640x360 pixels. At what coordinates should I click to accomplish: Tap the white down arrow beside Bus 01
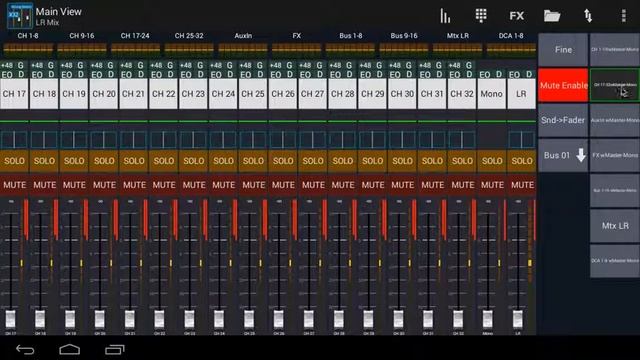(x=581, y=155)
